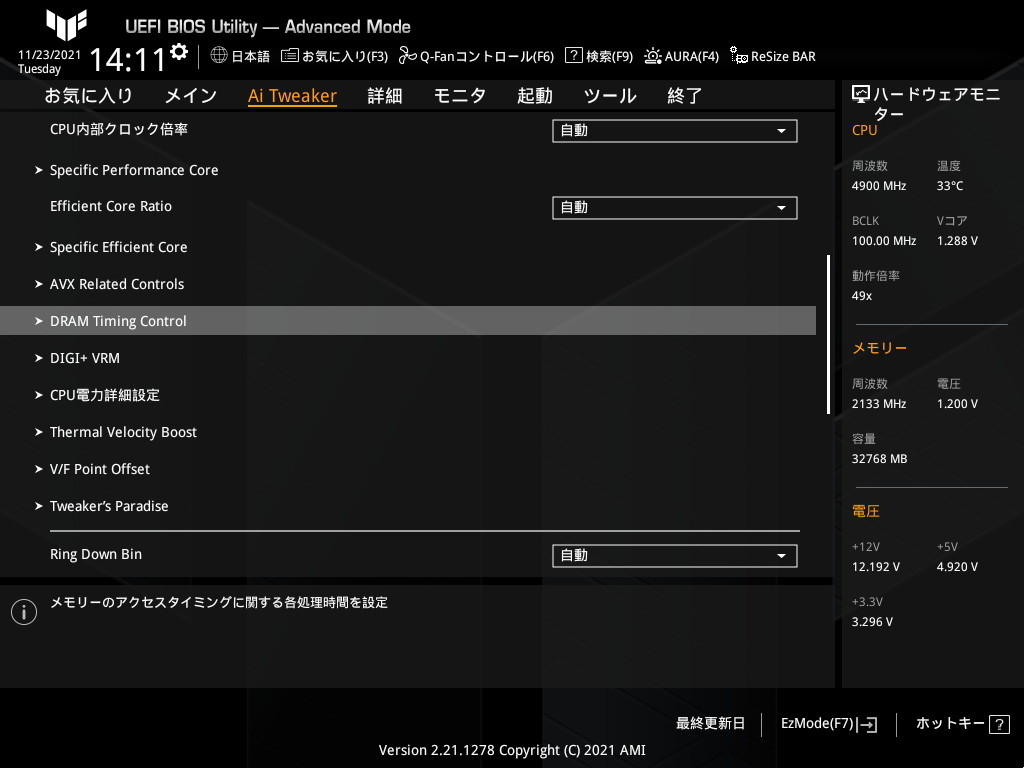Switch to 終了 tab
Viewport: 1024px width, 768px height.
pos(684,96)
